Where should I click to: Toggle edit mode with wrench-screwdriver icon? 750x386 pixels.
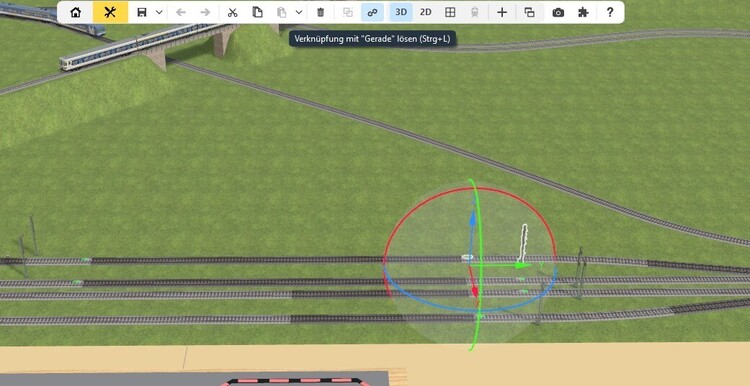point(110,12)
